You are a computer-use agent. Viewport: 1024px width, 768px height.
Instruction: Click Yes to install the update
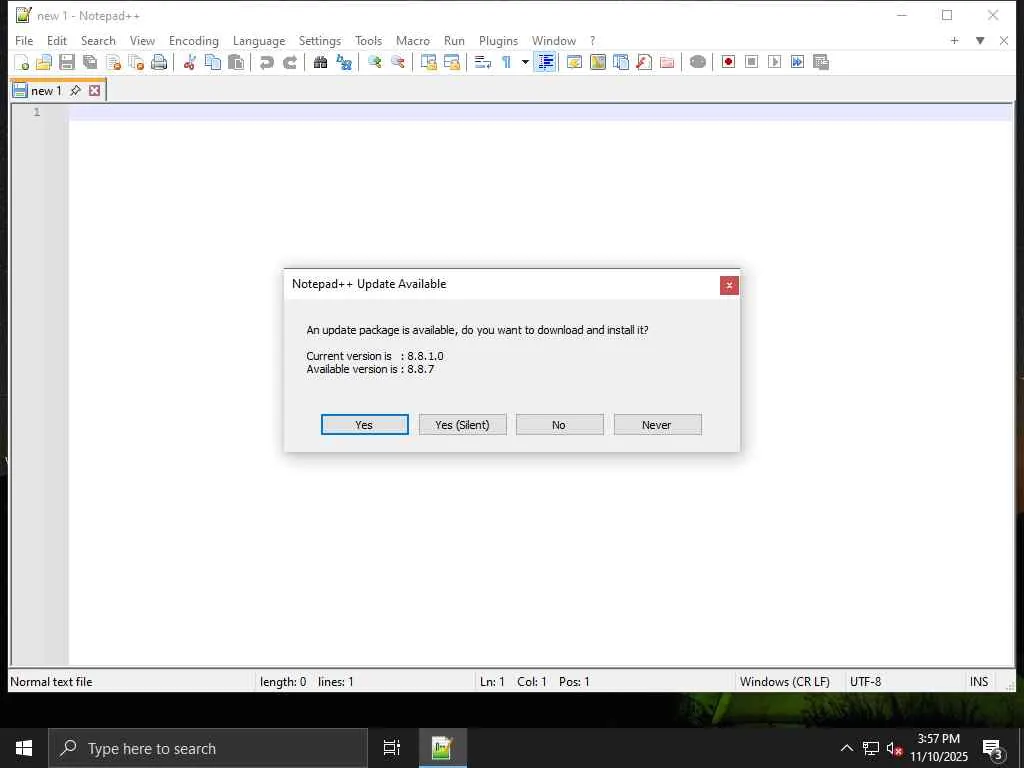[364, 424]
